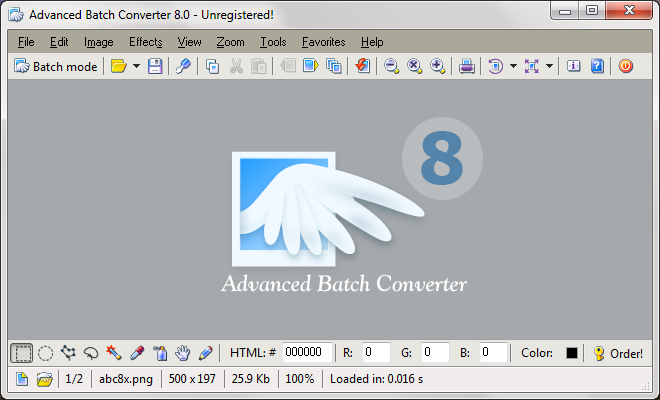
Task: Select the pencil drawing tool
Action: [206, 353]
